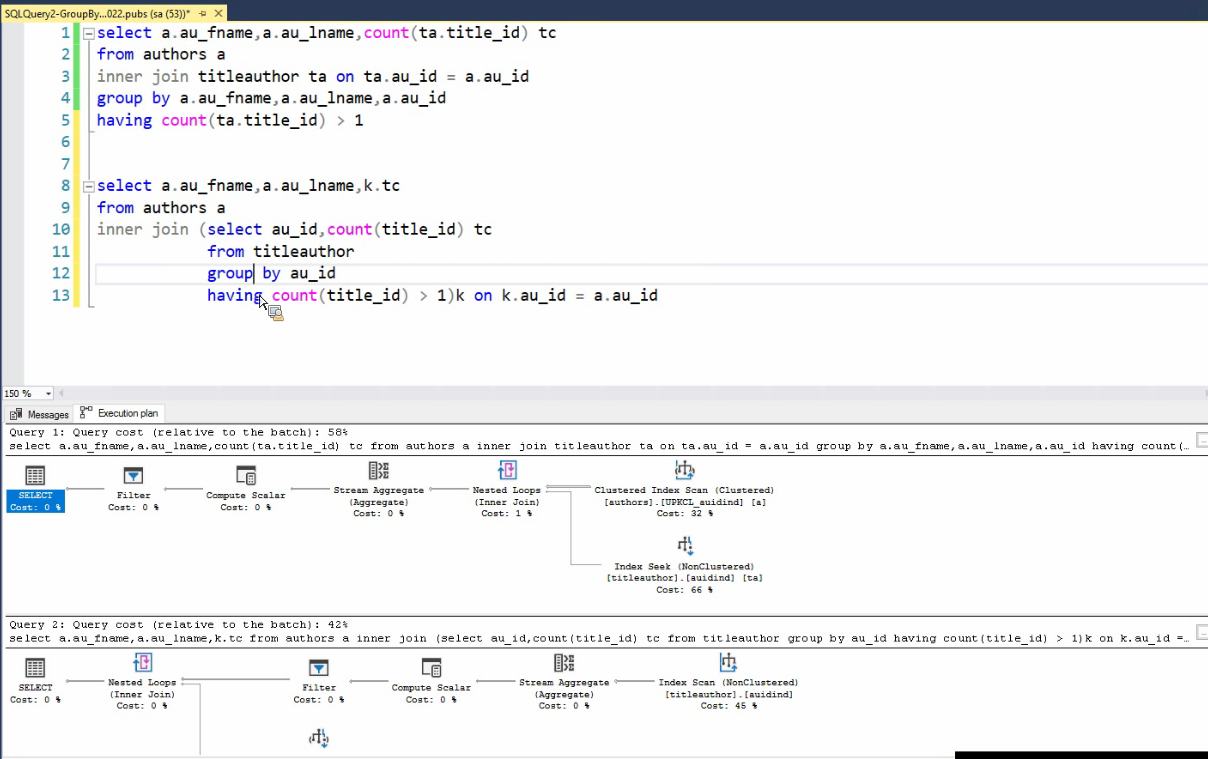1208x759 pixels.
Task: Click the 'k.au_id = a.au_id' text on line 13
Action: [579, 295]
